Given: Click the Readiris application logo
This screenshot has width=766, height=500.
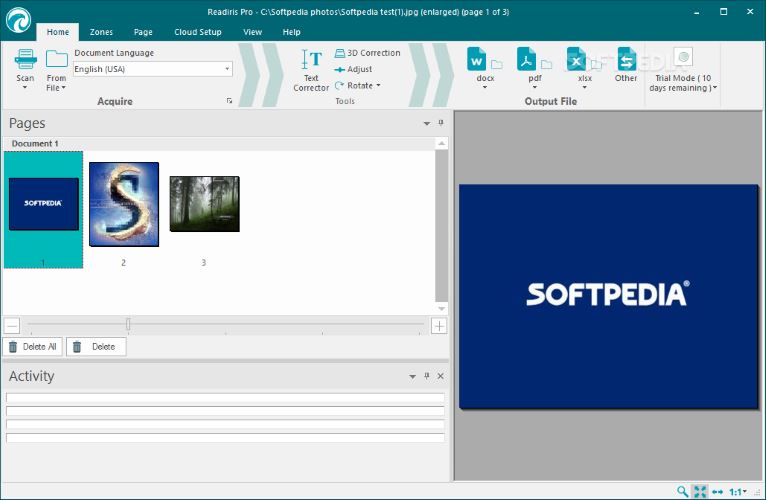Looking at the screenshot, I should click(x=19, y=21).
